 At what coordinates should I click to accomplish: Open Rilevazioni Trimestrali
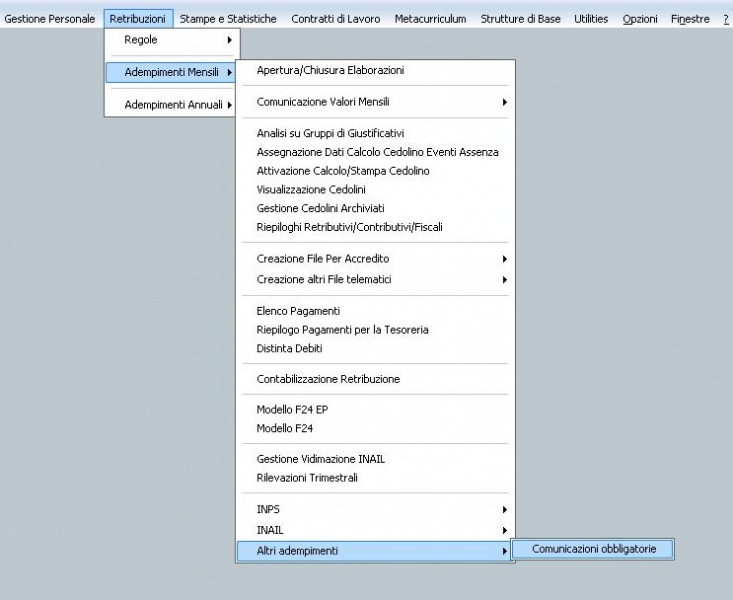coord(375,478)
